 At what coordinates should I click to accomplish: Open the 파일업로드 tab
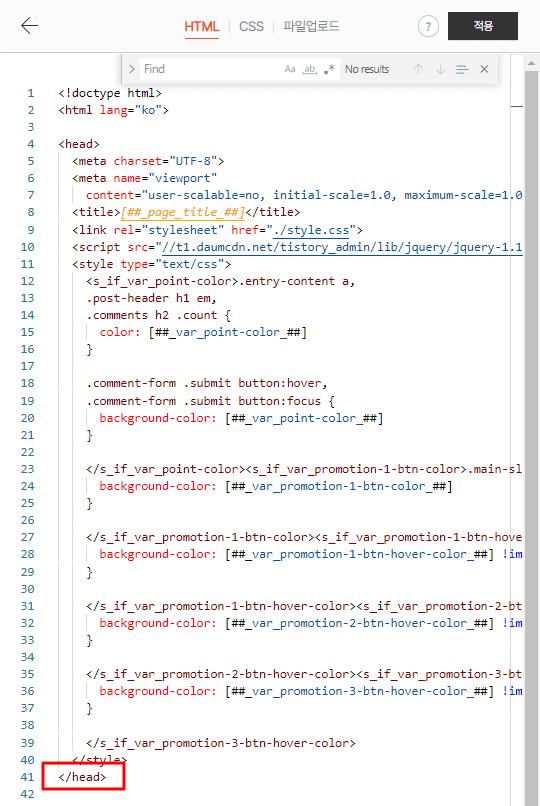click(x=311, y=26)
